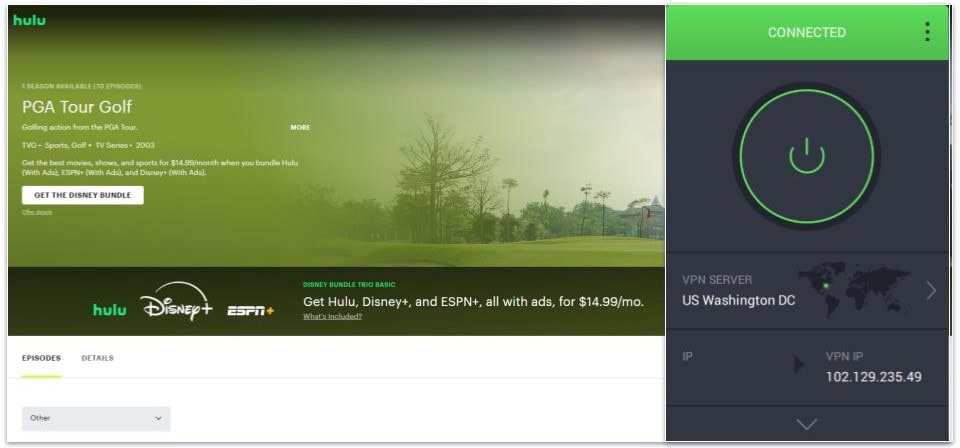960x448 pixels.
Task: Toggle the VPN power button off
Action: [806, 156]
